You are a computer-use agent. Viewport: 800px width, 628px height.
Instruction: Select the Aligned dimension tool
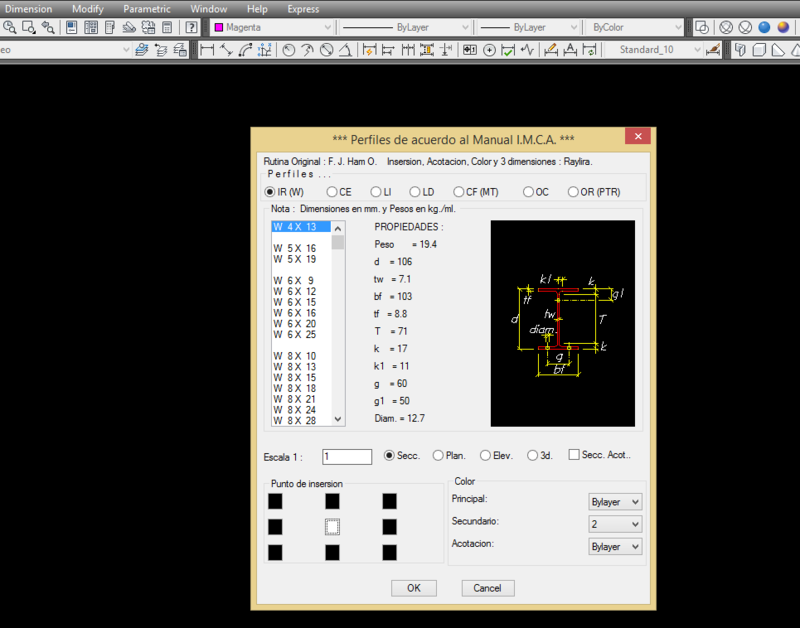227,49
